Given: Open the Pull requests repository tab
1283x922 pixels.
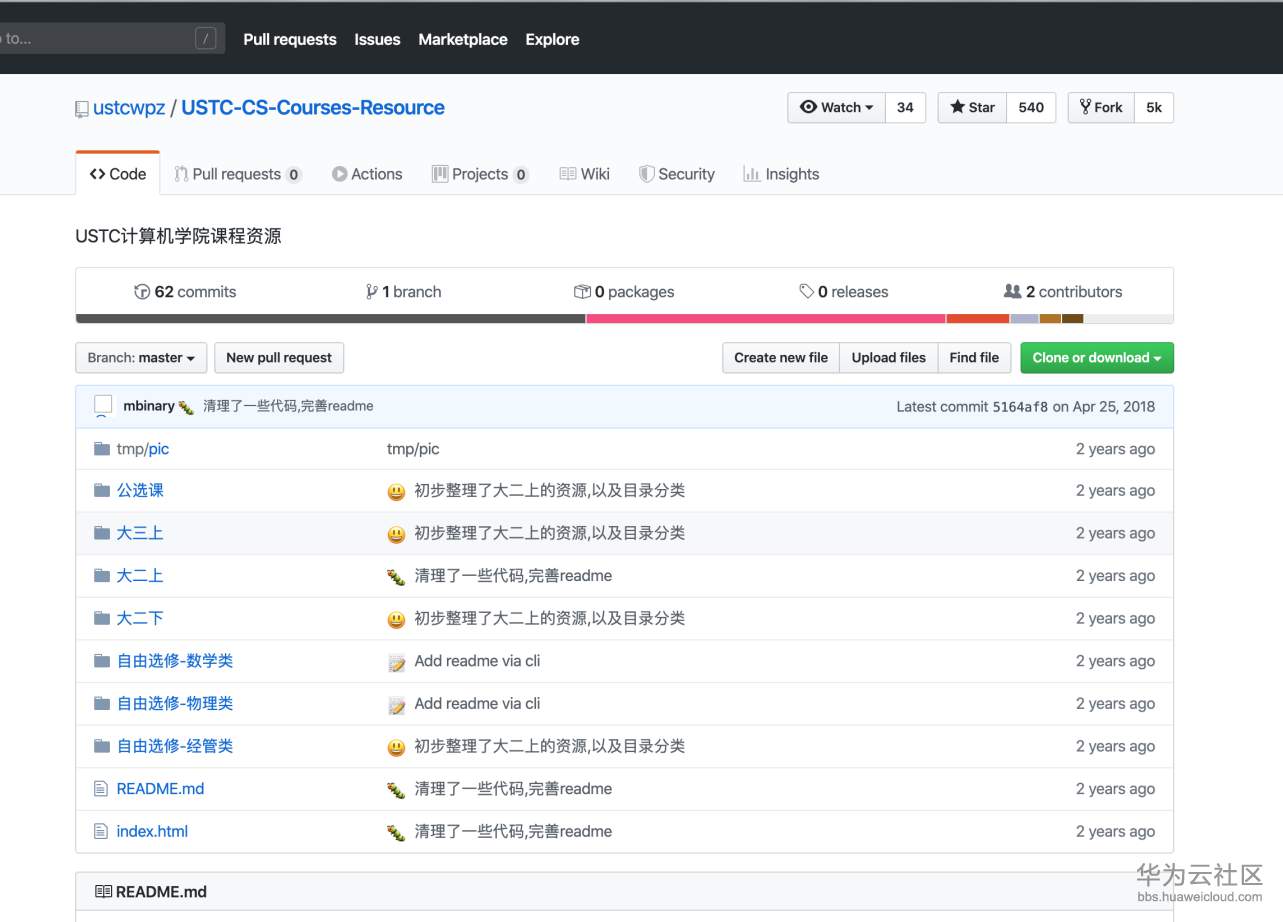Looking at the screenshot, I should [x=238, y=174].
